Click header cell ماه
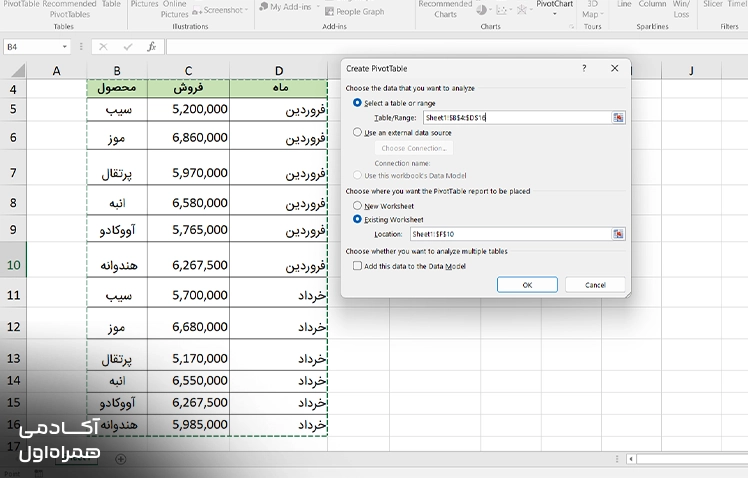 point(279,88)
